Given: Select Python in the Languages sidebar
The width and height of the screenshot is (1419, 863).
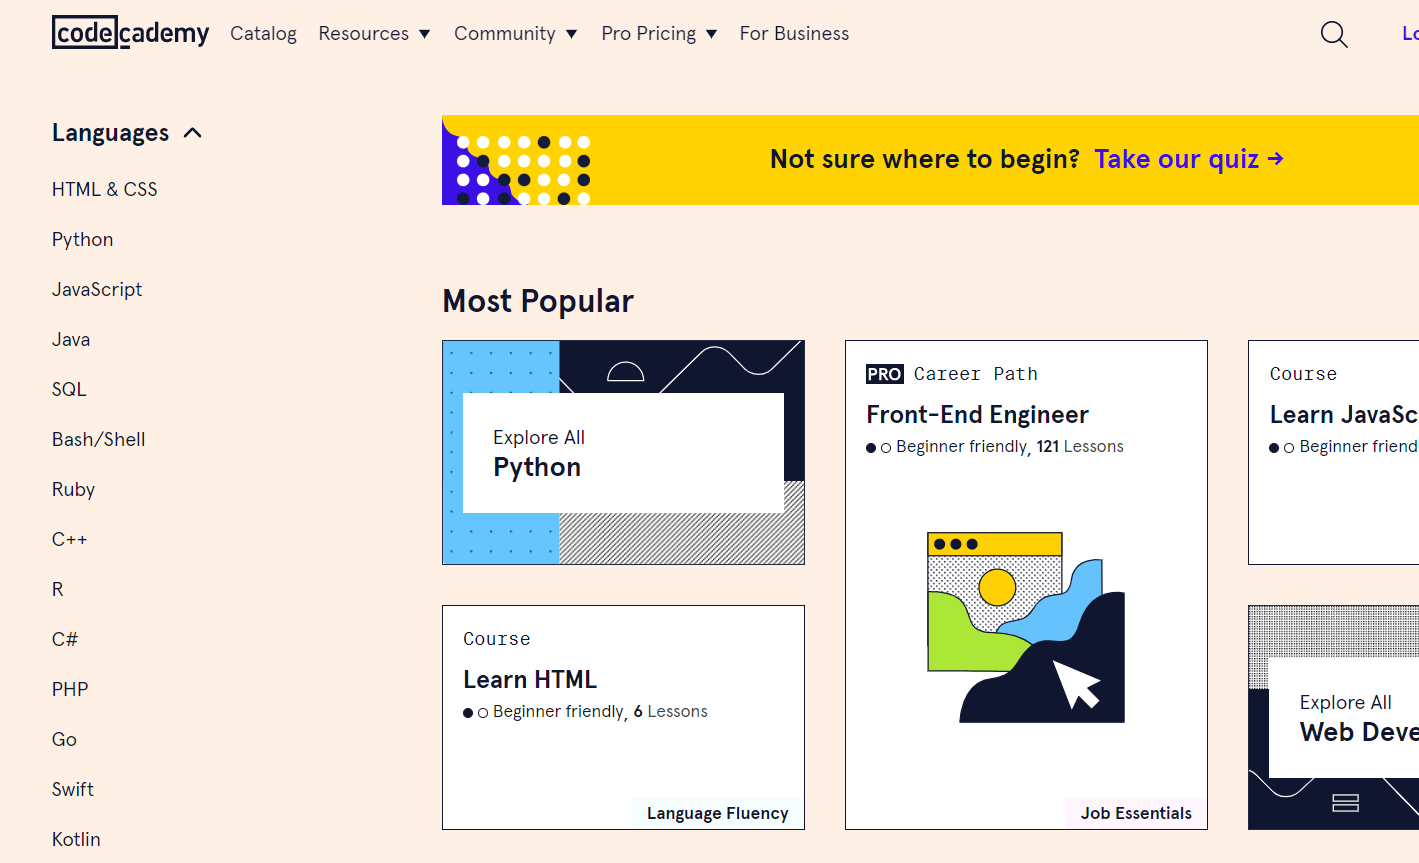Looking at the screenshot, I should pos(82,239).
